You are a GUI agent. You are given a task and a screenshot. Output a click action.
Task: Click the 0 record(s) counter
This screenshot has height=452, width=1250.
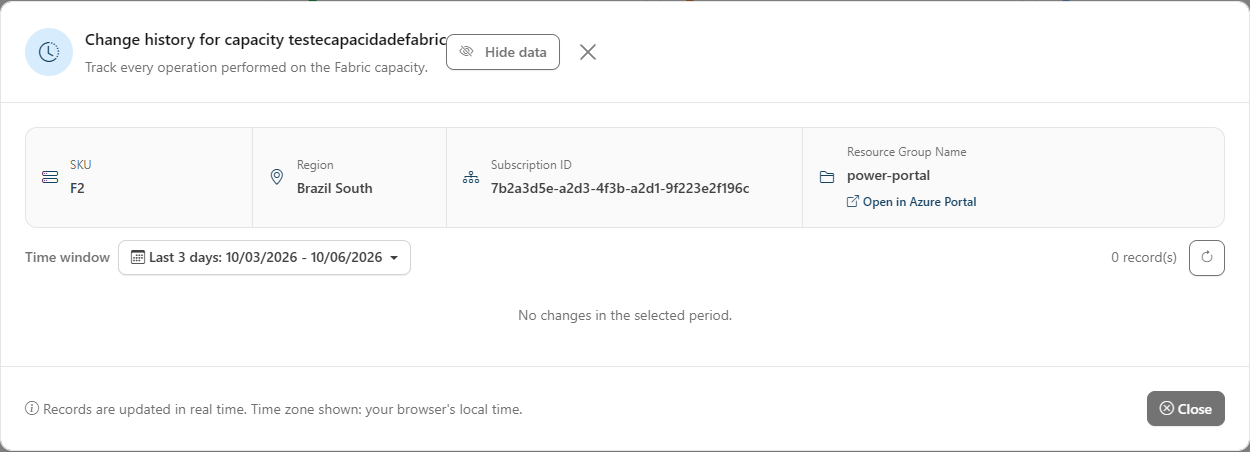(x=1144, y=257)
